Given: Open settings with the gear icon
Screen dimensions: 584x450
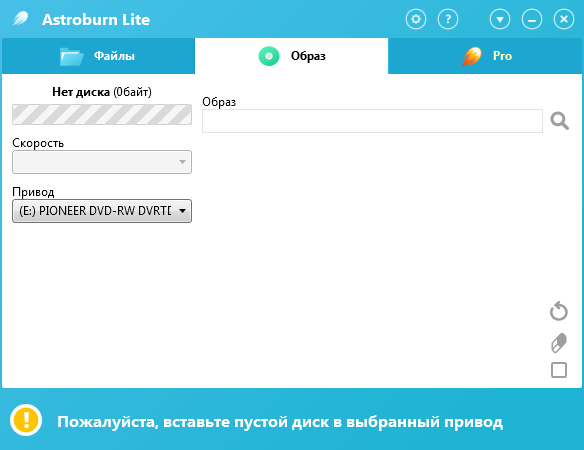Looking at the screenshot, I should (416, 19).
